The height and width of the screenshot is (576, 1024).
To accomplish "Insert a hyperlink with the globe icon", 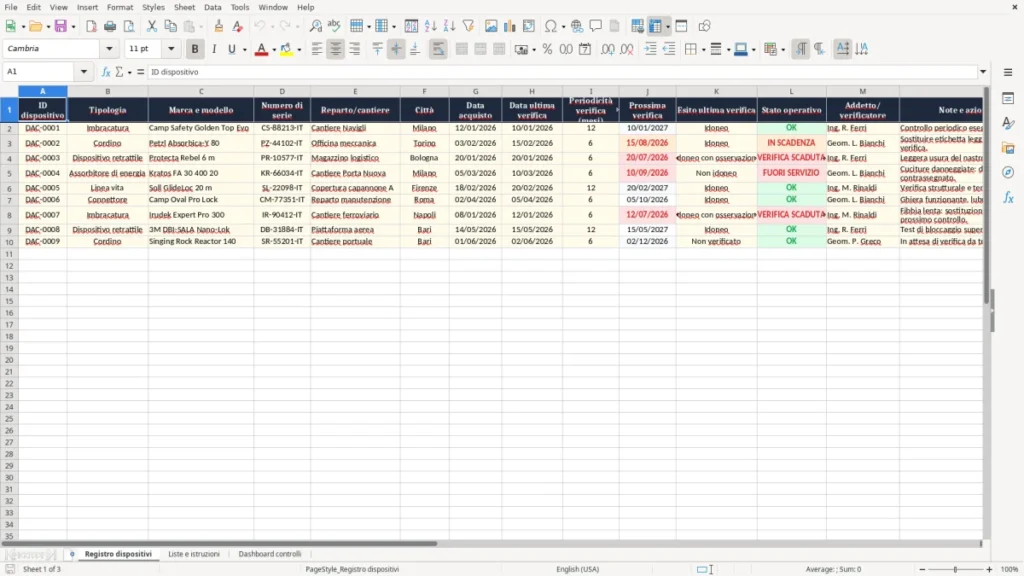I will pos(577,26).
